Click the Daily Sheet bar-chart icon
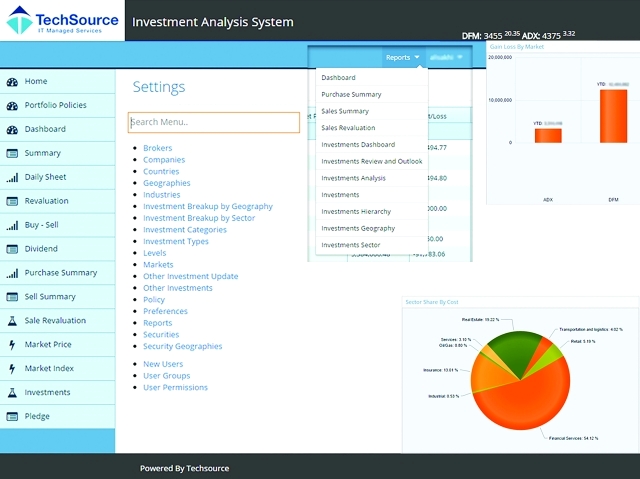 coord(12,177)
